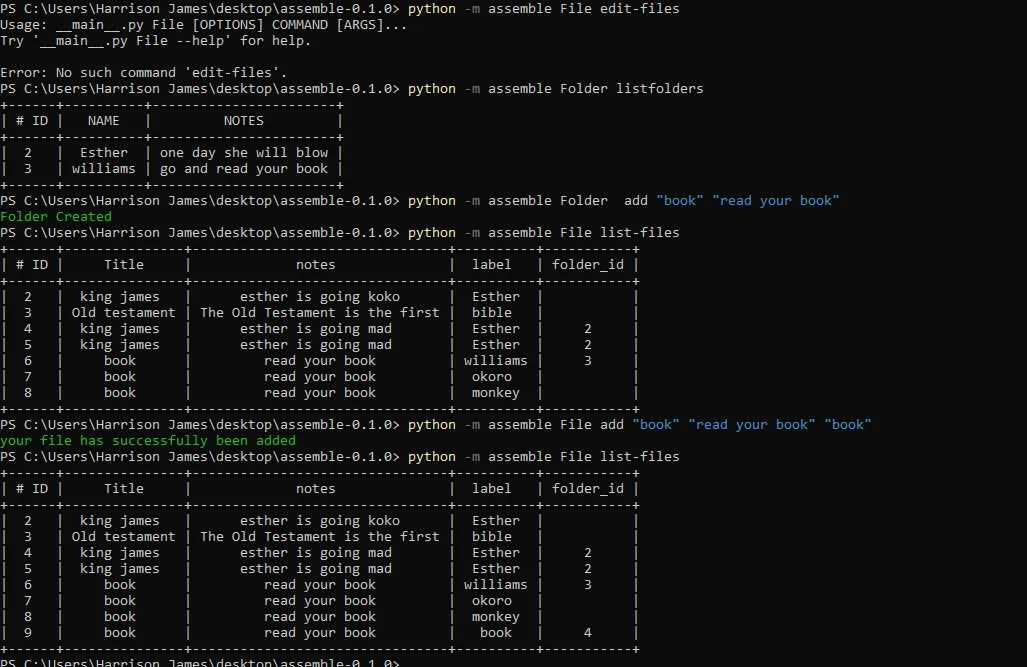Click "Title" header in upper list-files table
Image resolution: width=1027 pixels, height=667 pixels.
[x=124, y=265]
